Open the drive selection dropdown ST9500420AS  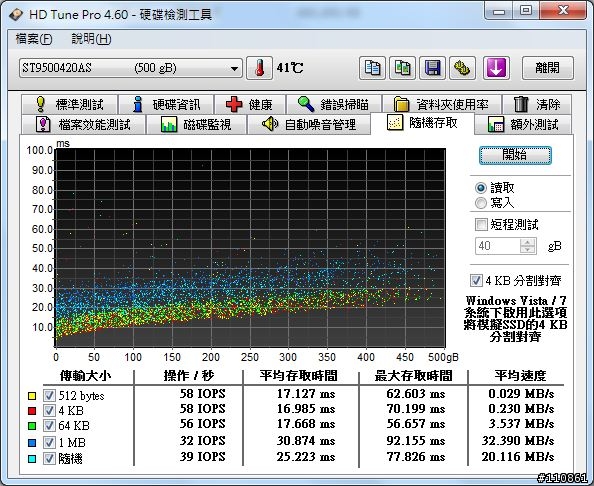[x=131, y=69]
